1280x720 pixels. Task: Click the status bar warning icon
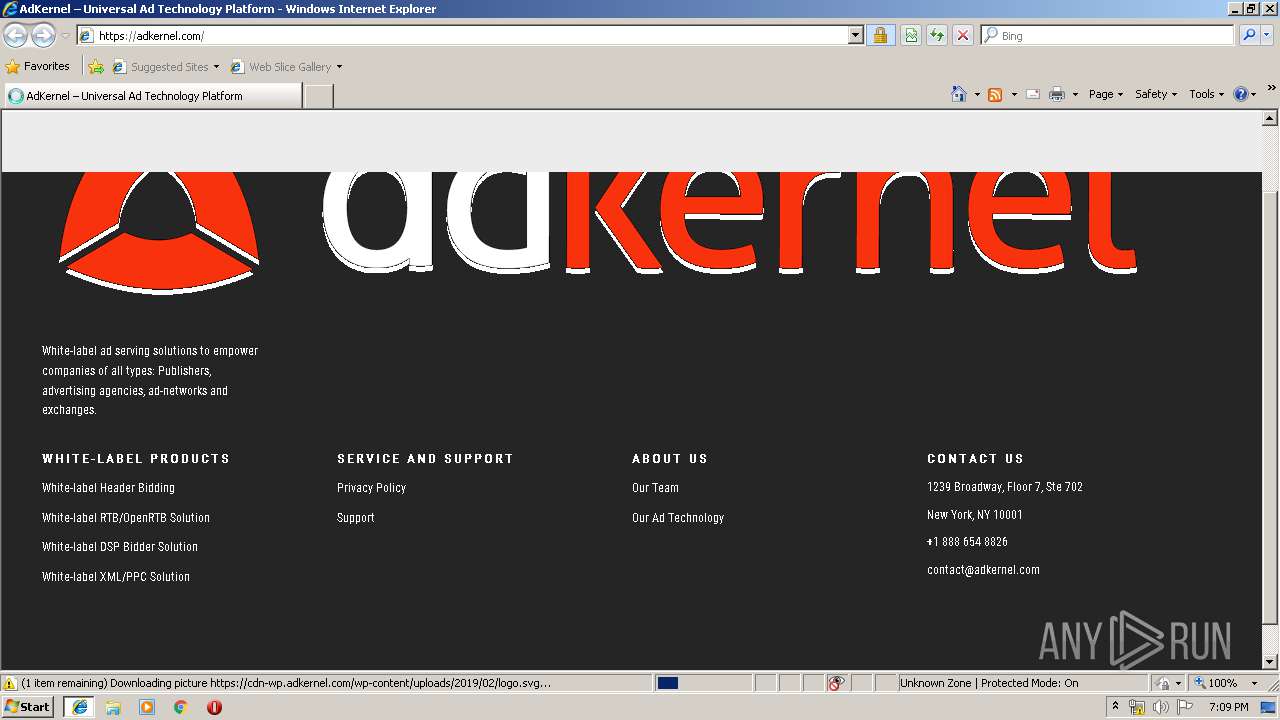(x=10, y=683)
